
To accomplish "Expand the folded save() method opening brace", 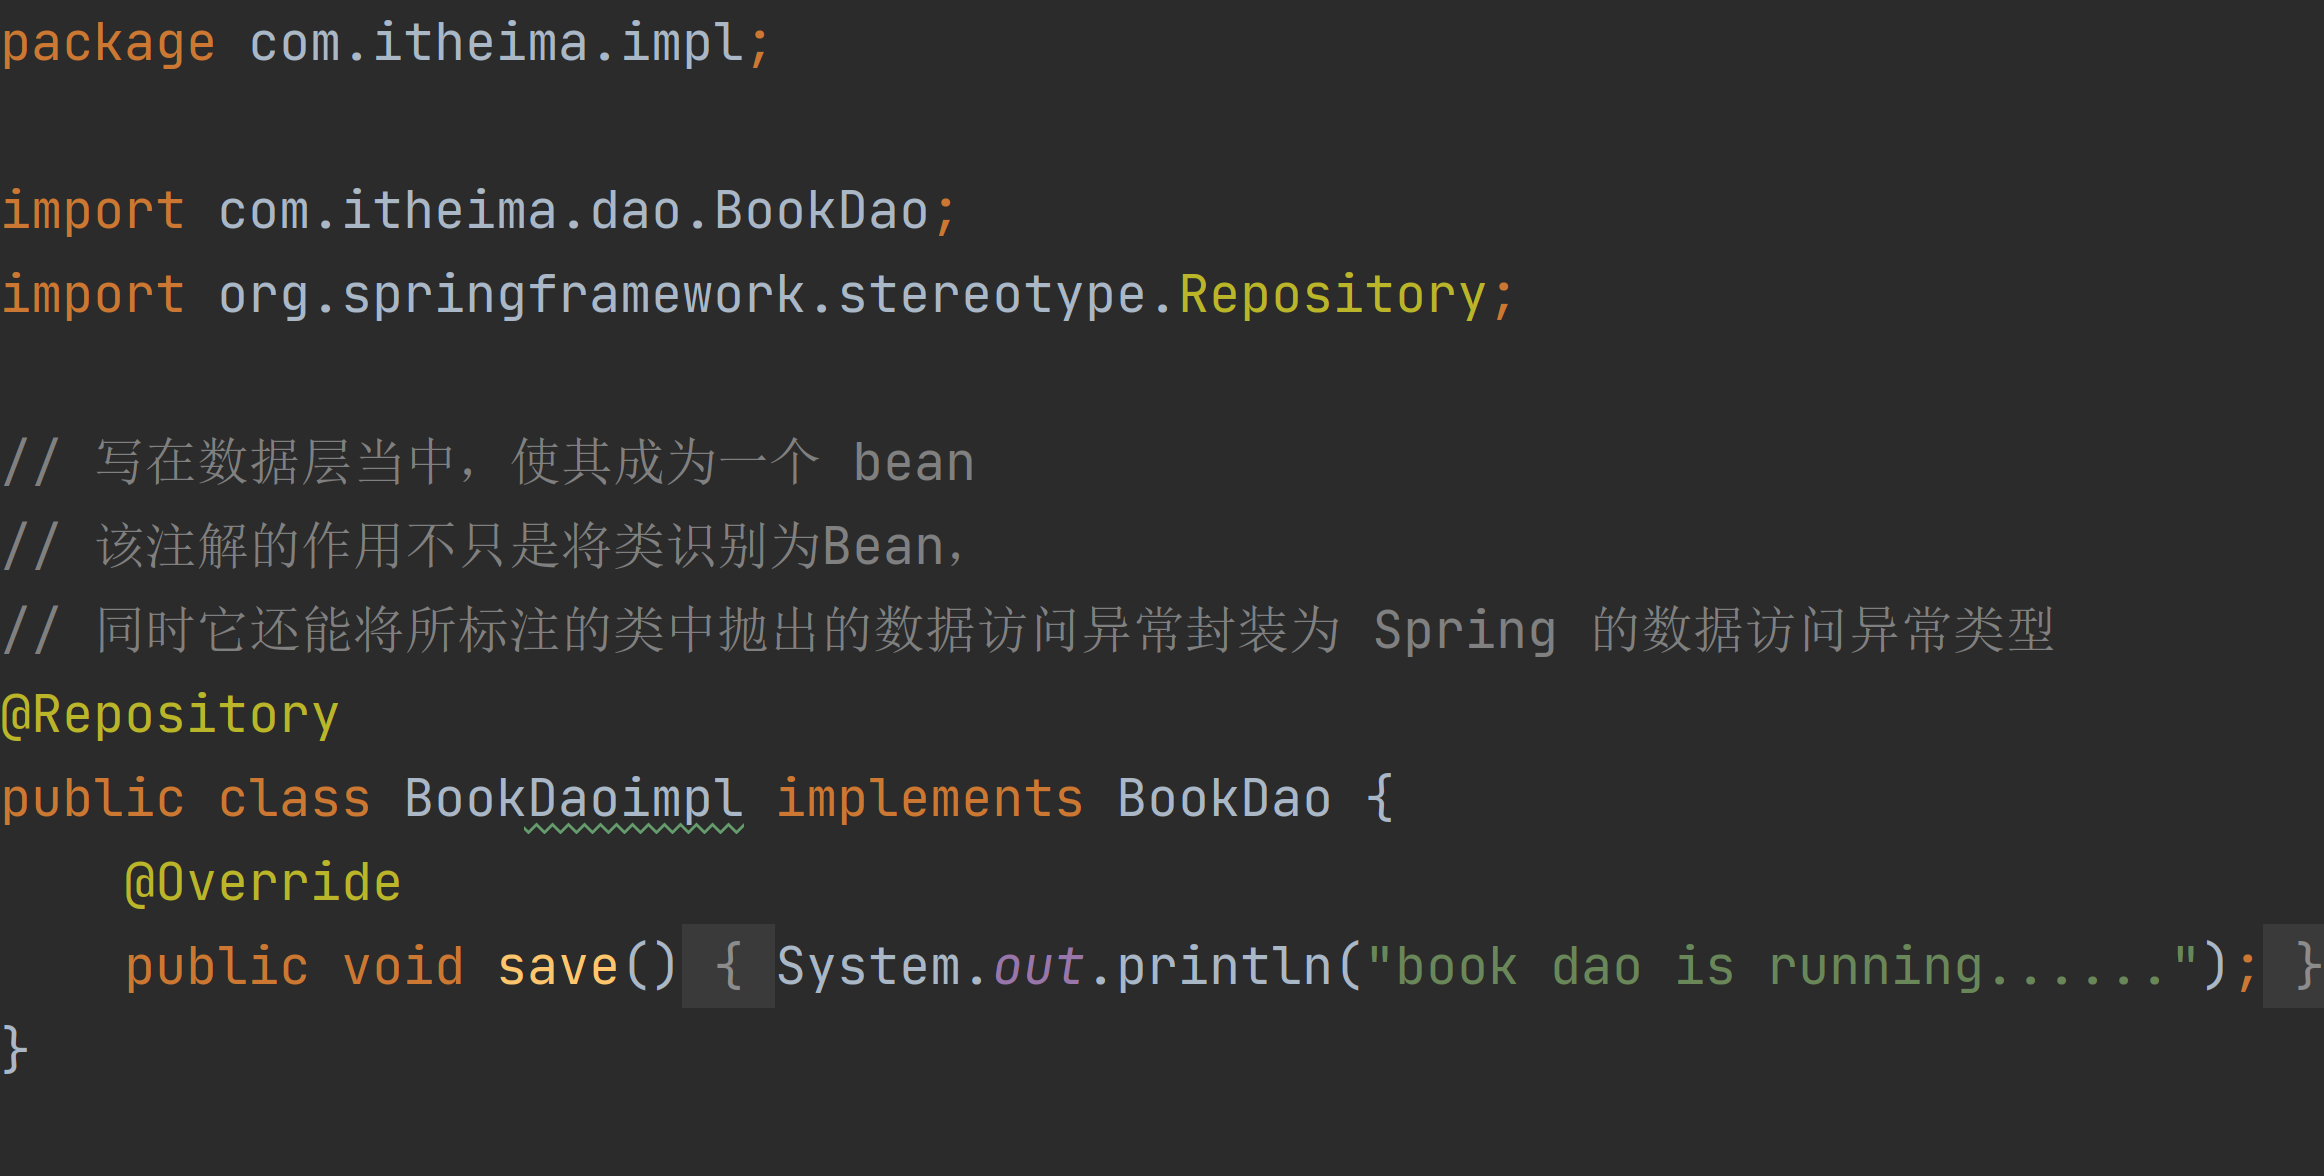I will click(728, 966).
